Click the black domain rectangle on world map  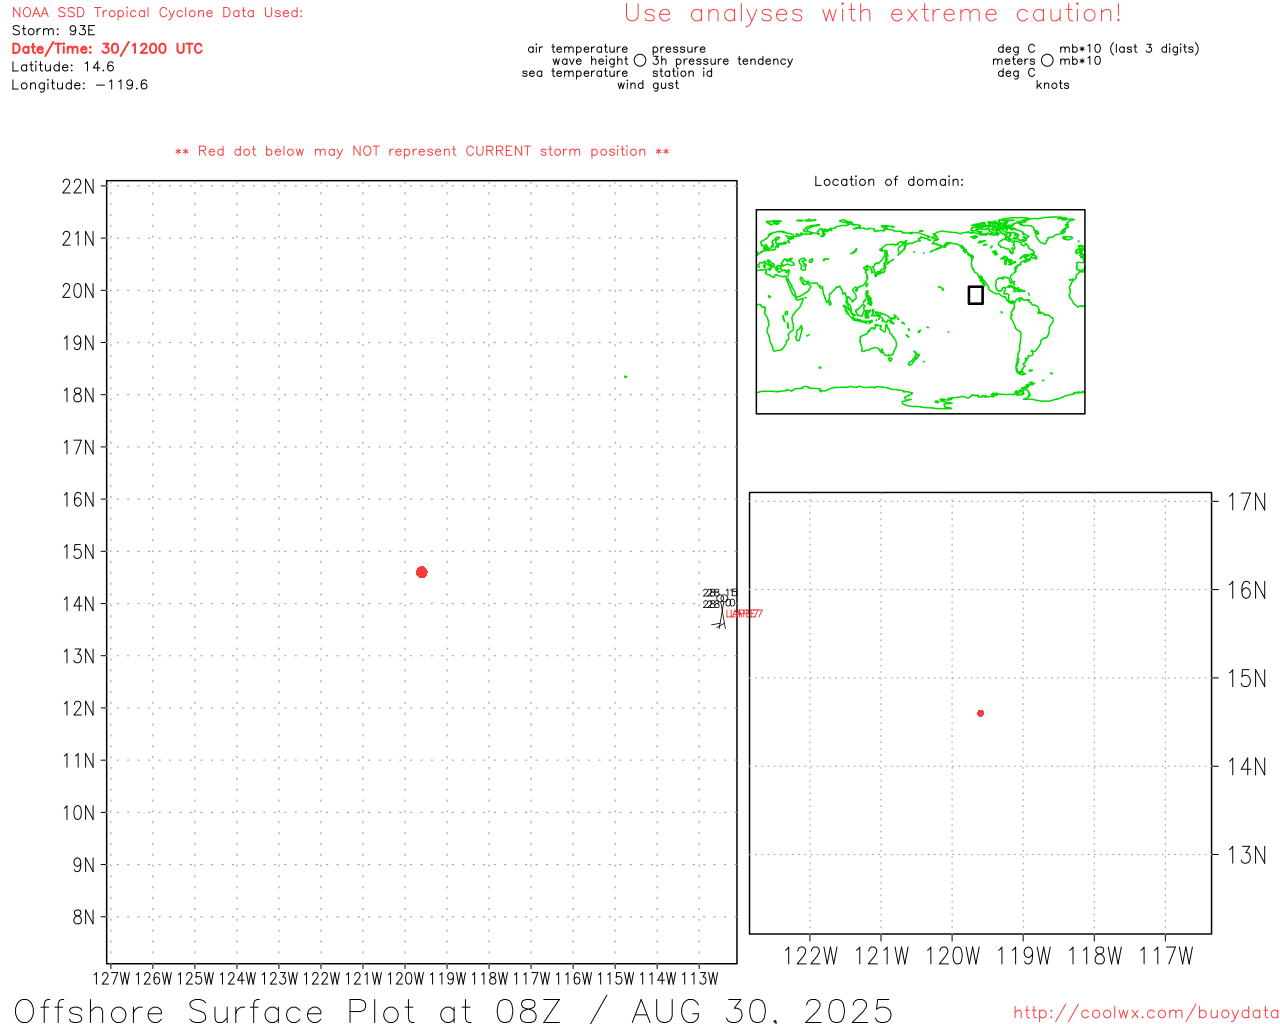pyautogui.click(x=976, y=295)
